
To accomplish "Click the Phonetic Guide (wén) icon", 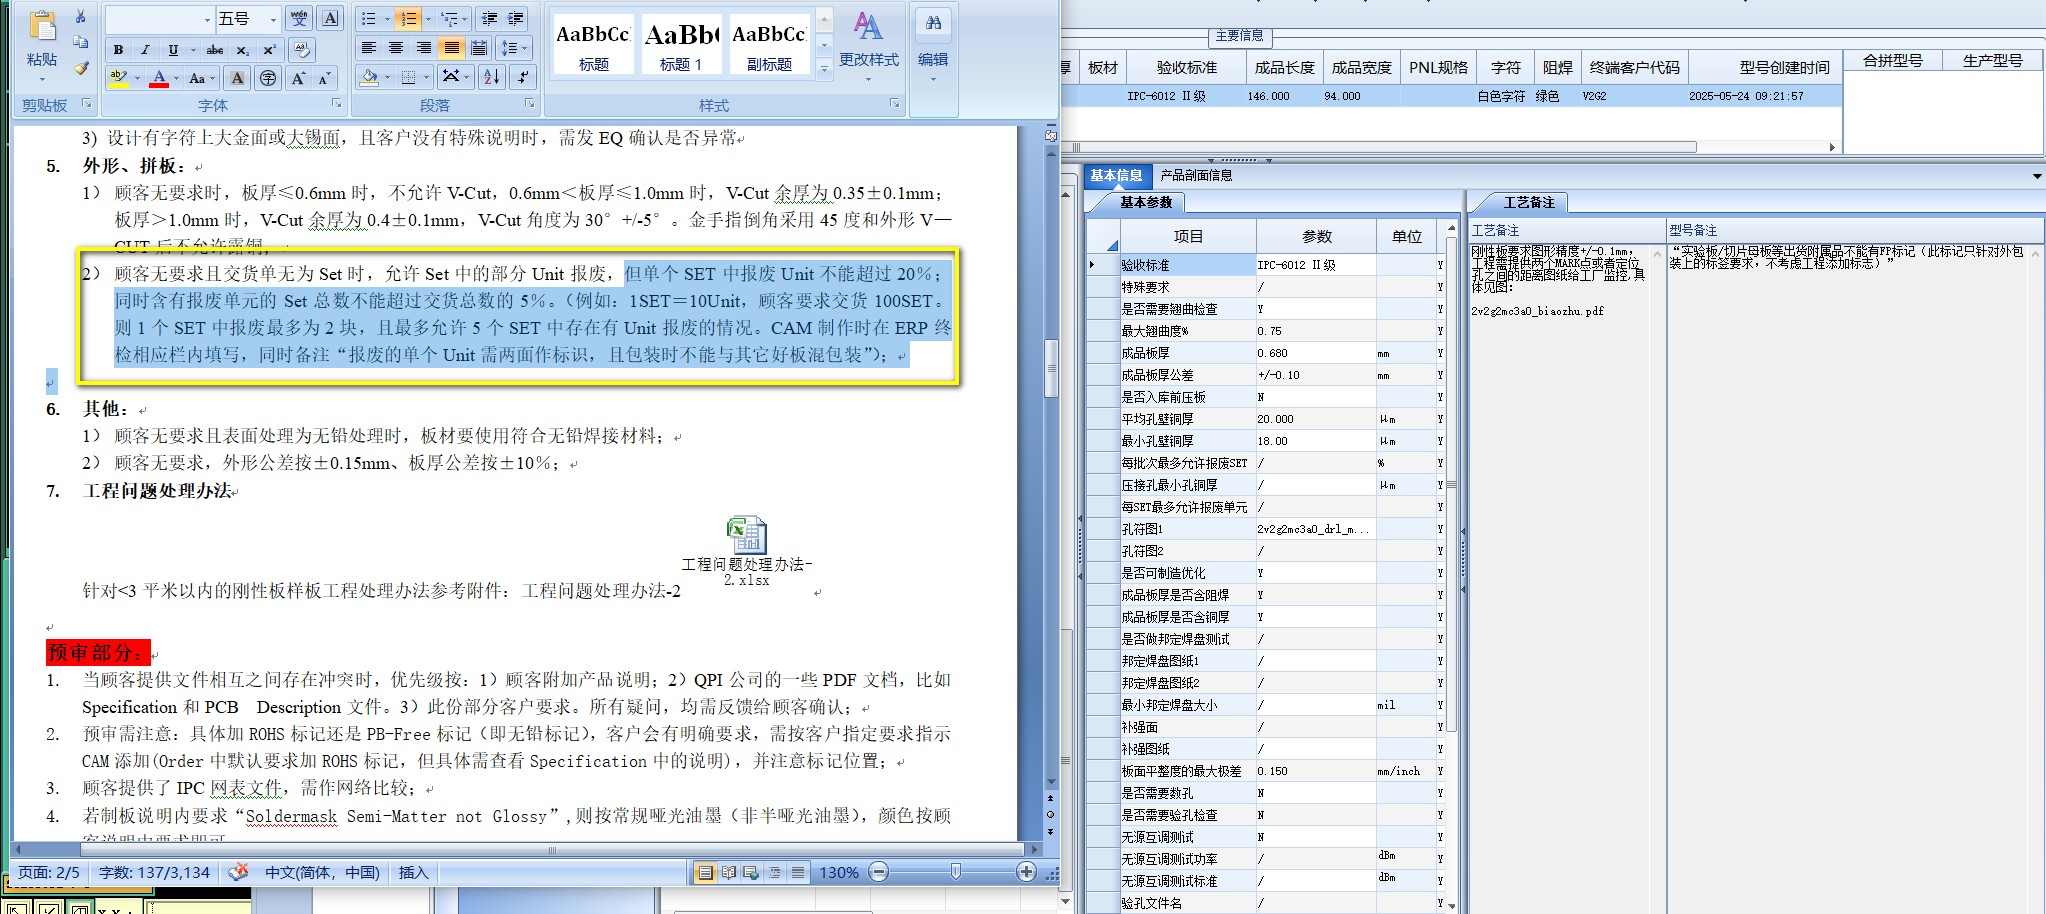I will coord(299,19).
